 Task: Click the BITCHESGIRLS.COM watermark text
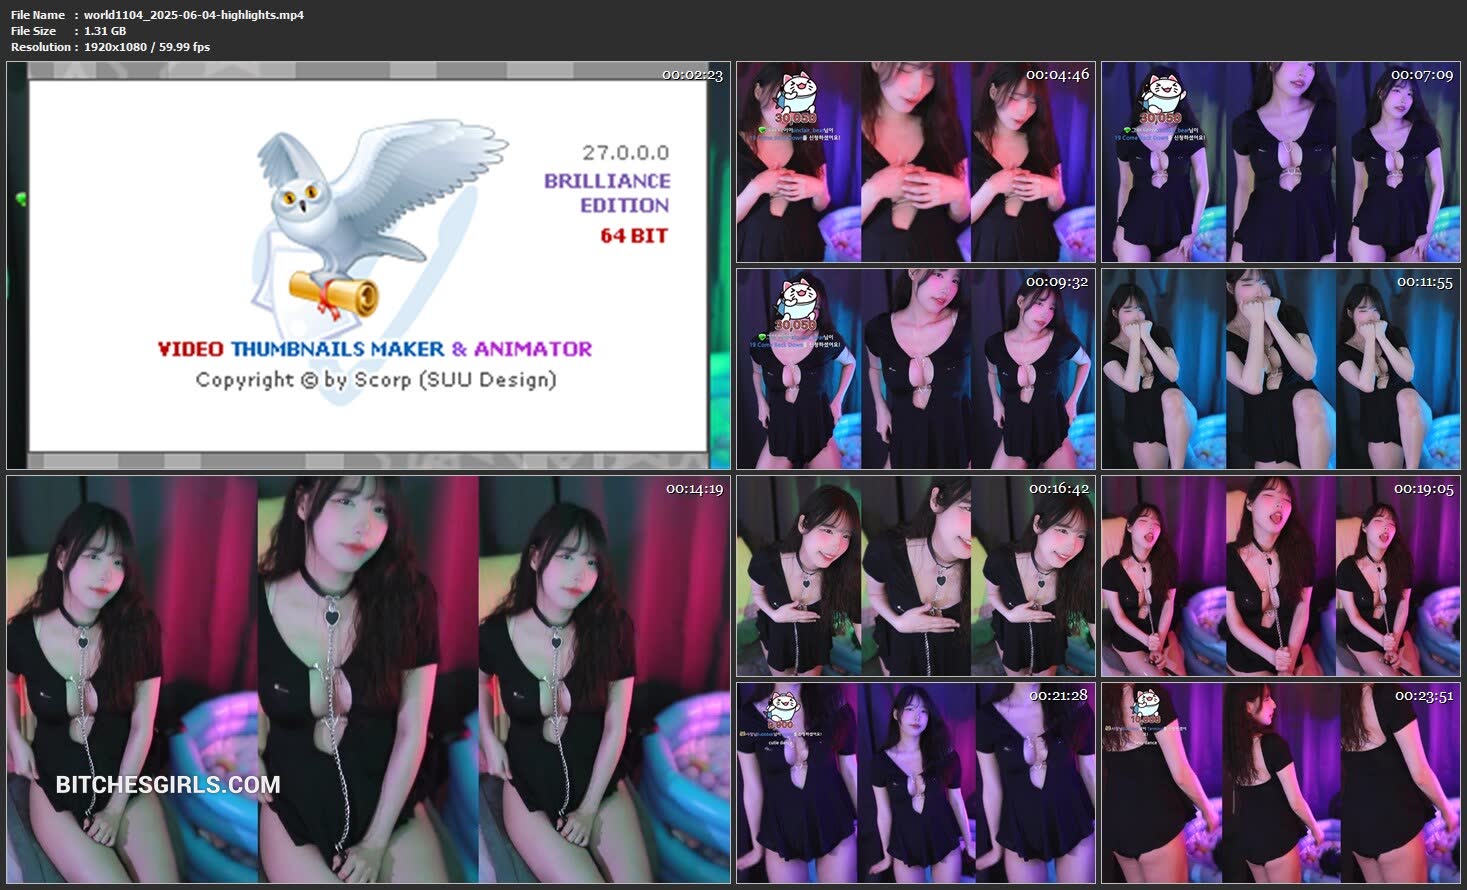tap(168, 785)
